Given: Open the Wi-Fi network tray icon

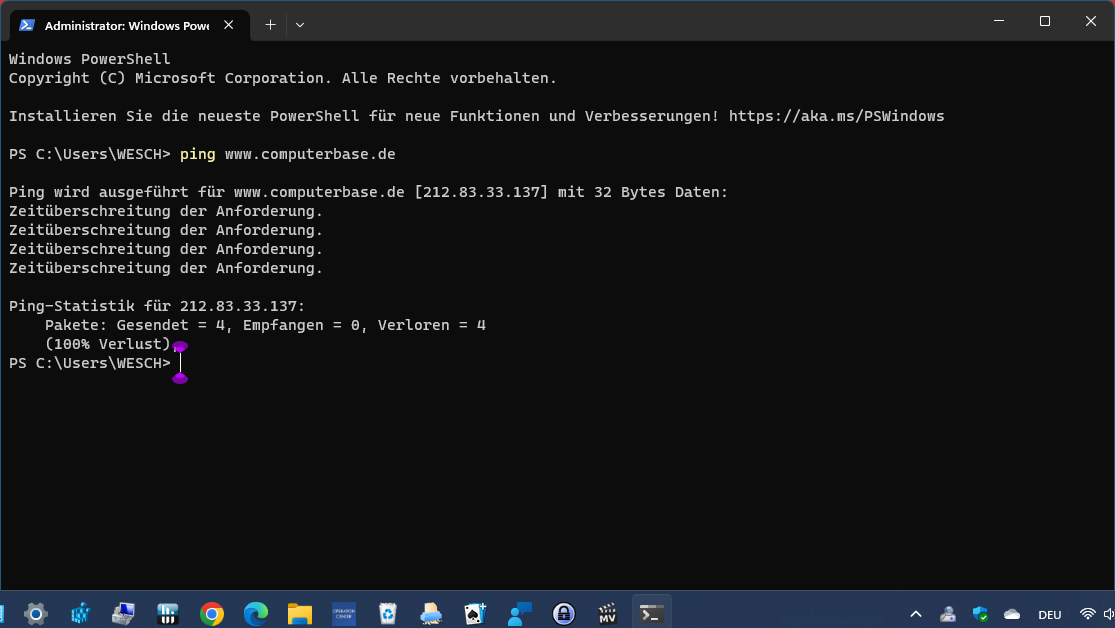Looking at the screenshot, I should 1087,614.
